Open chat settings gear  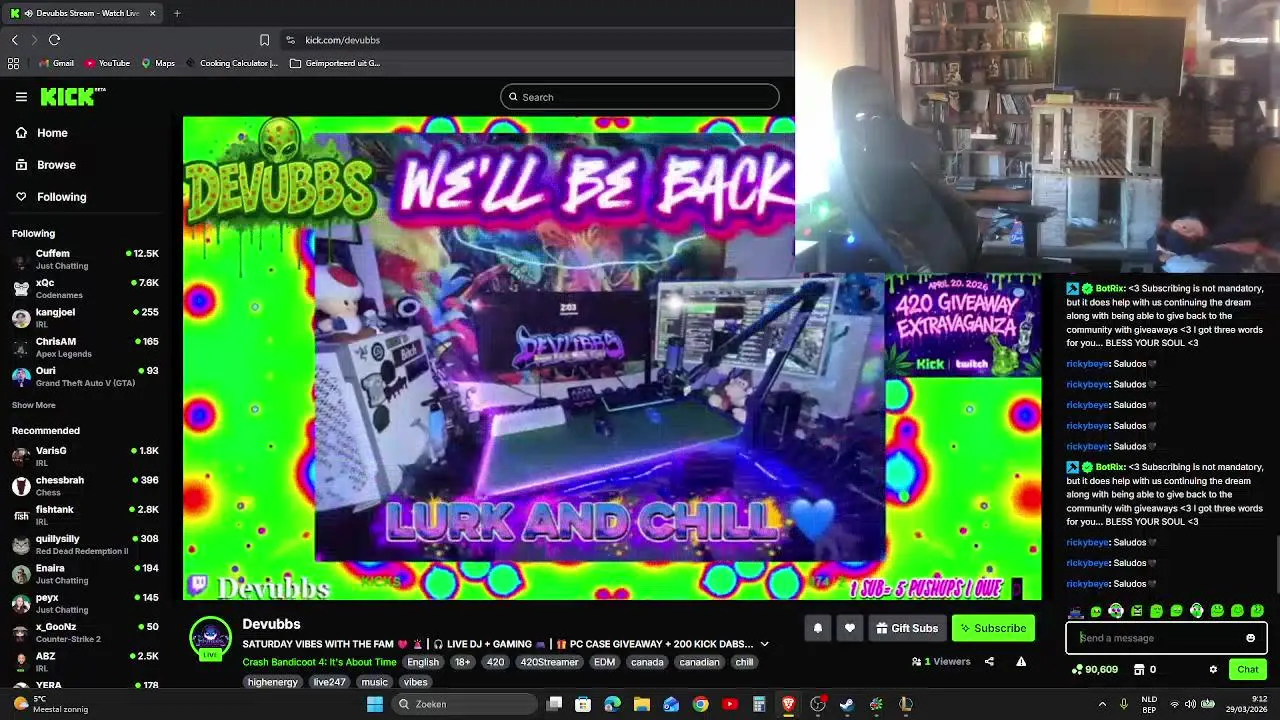pos(1213,669)
